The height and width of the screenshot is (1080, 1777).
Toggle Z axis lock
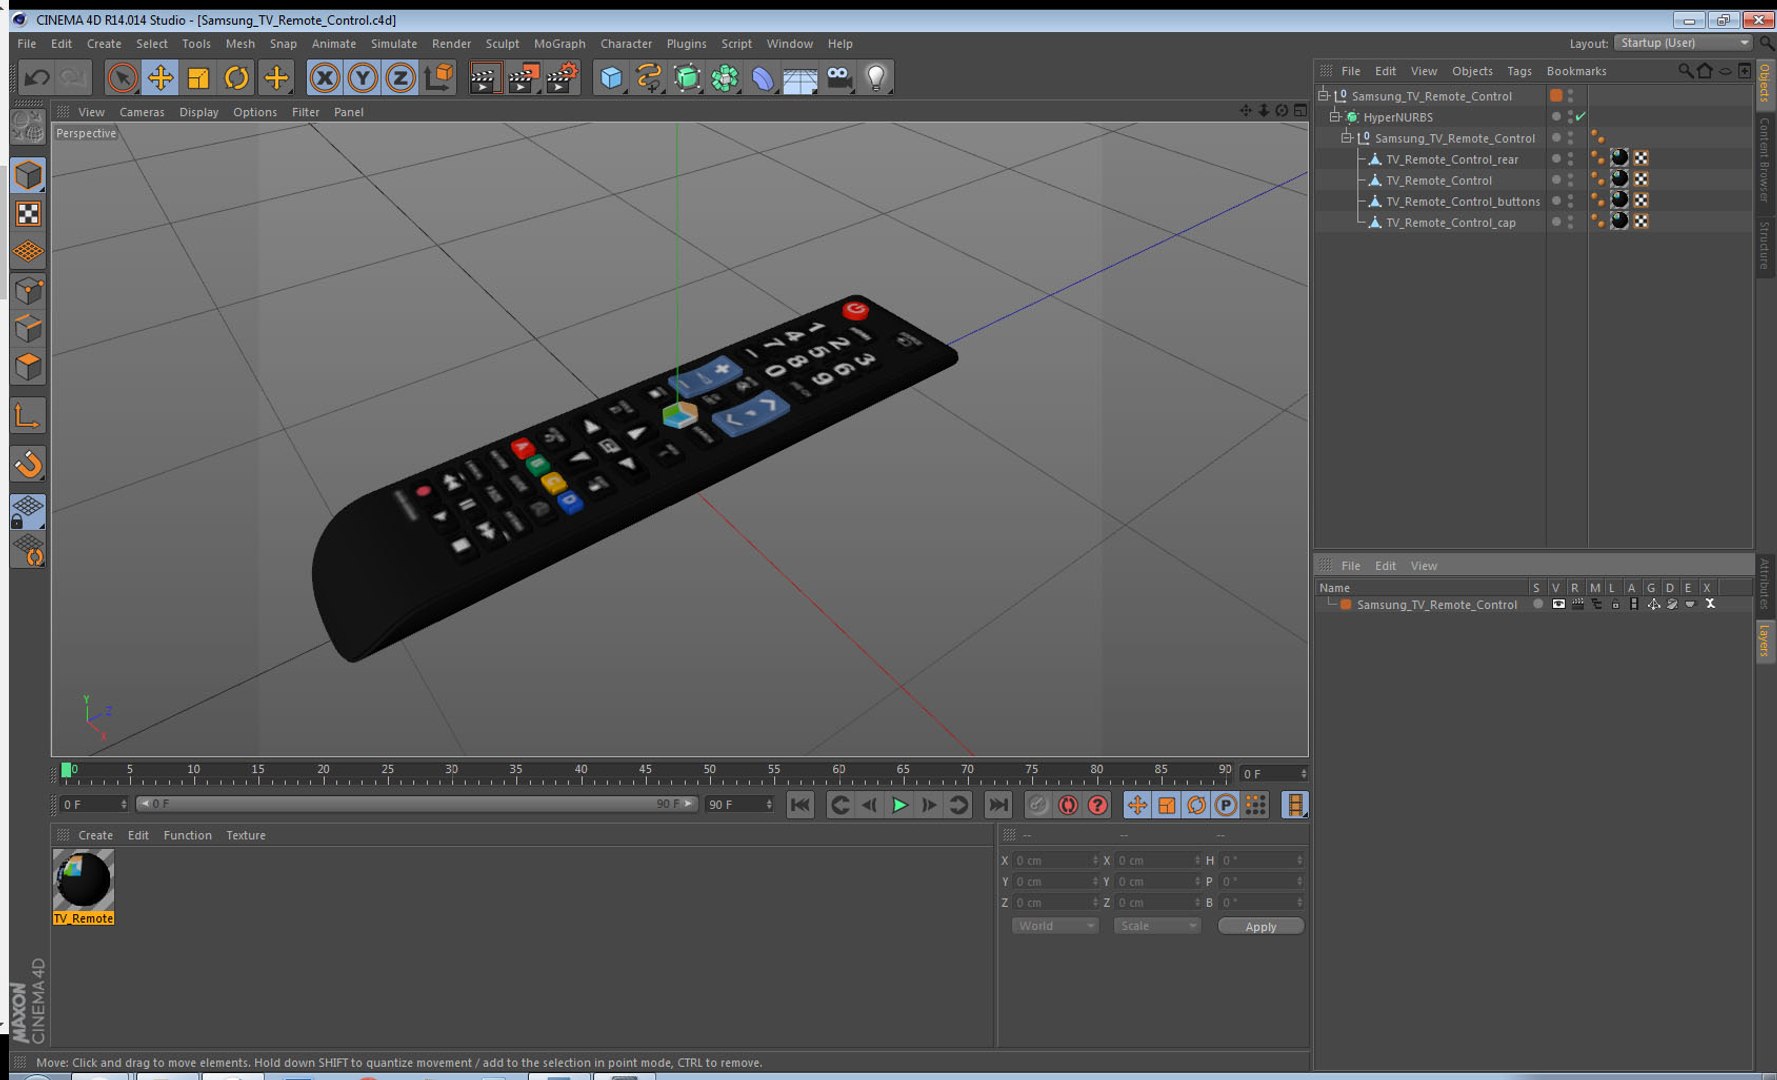400,77
